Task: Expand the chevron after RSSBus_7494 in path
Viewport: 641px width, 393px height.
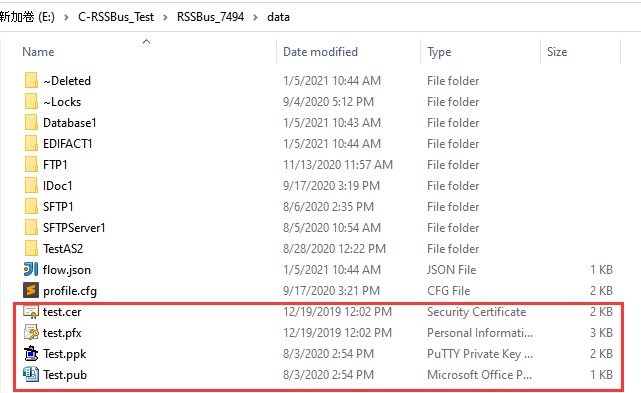Action: click(256, 17)
